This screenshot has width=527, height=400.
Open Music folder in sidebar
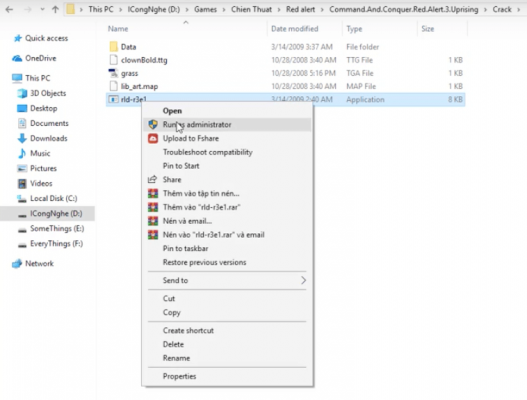(x=34, y=153)
